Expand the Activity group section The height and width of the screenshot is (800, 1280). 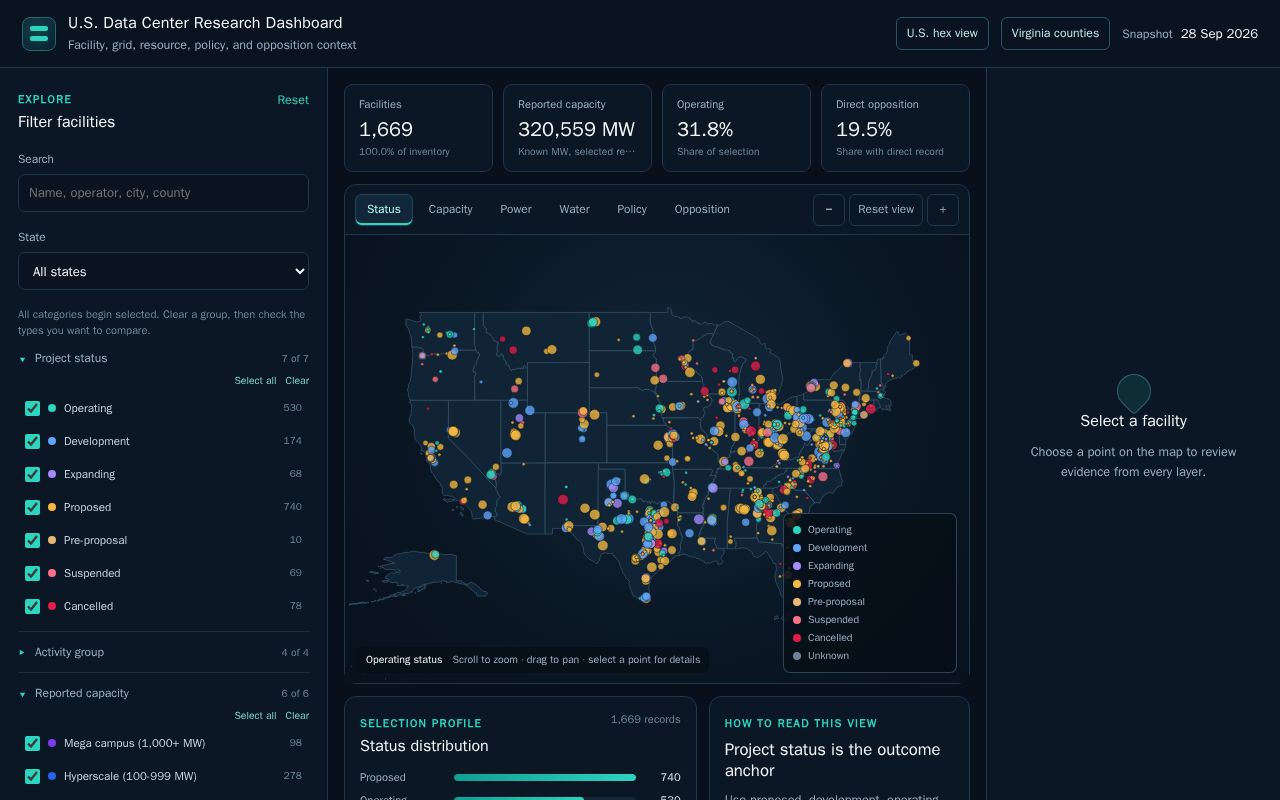coord(163,652)
